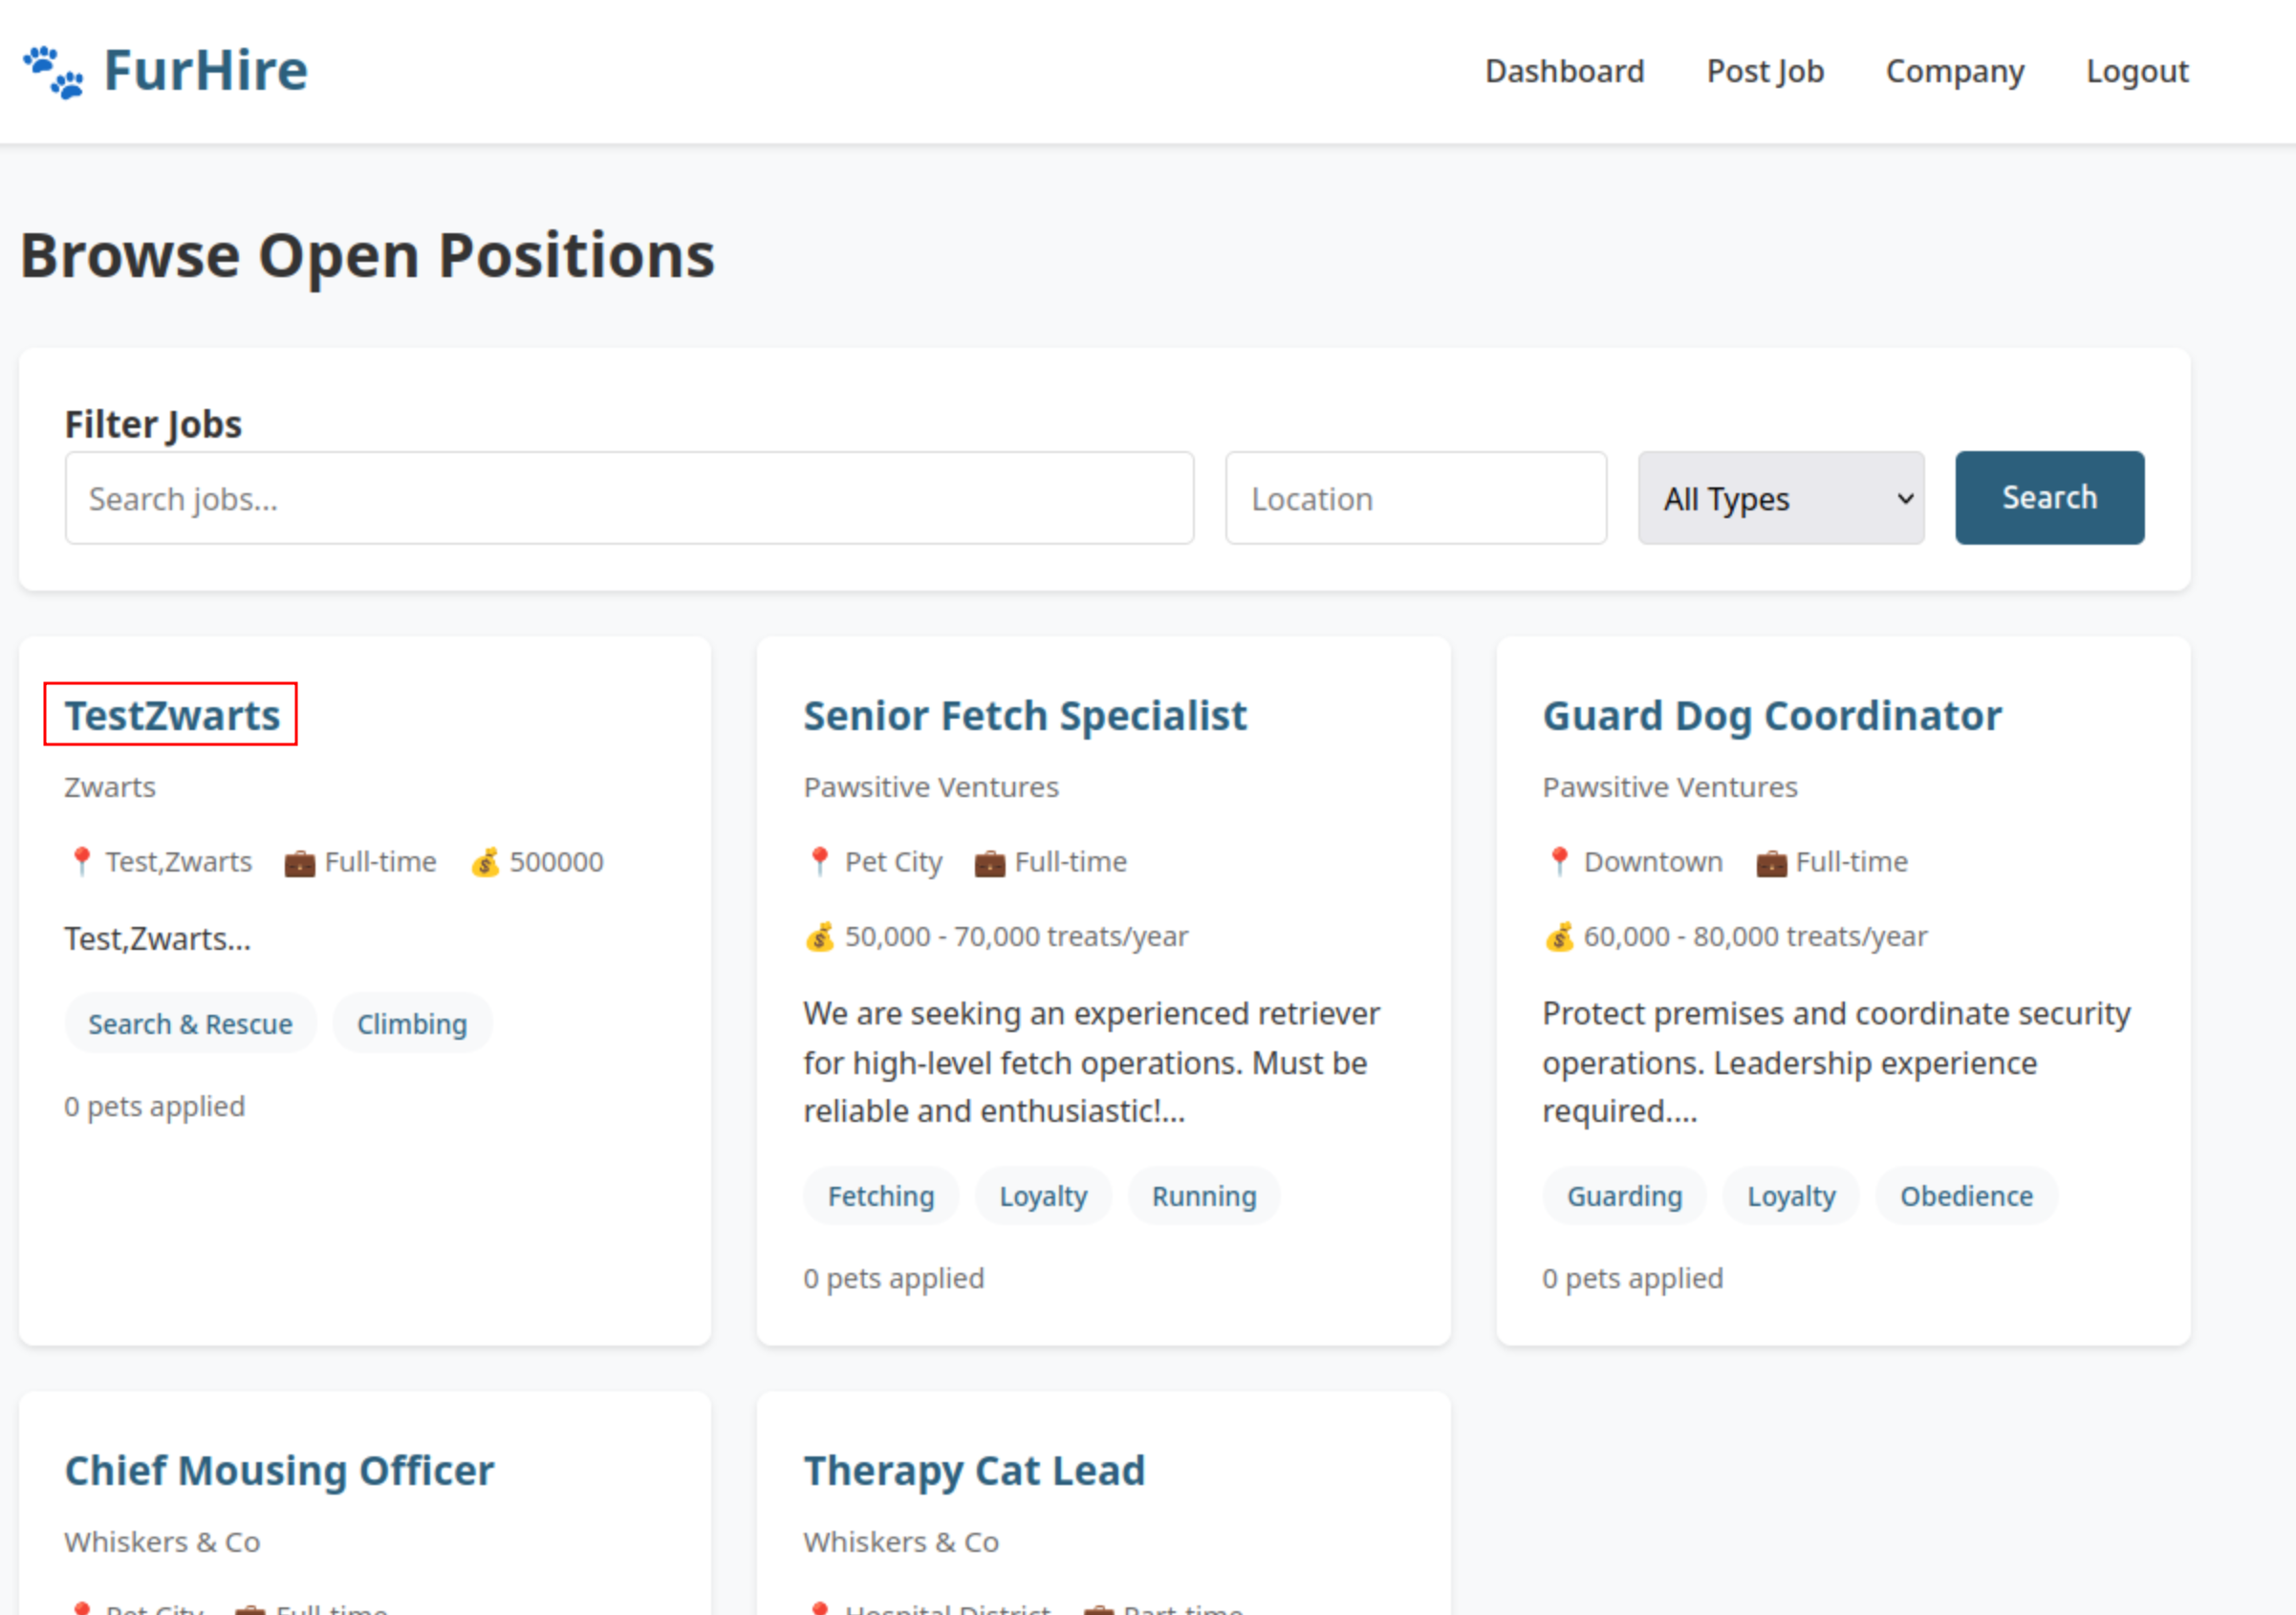
Task: Select the Search & Rescue skill tag
Action: [x=190, y=1024]
